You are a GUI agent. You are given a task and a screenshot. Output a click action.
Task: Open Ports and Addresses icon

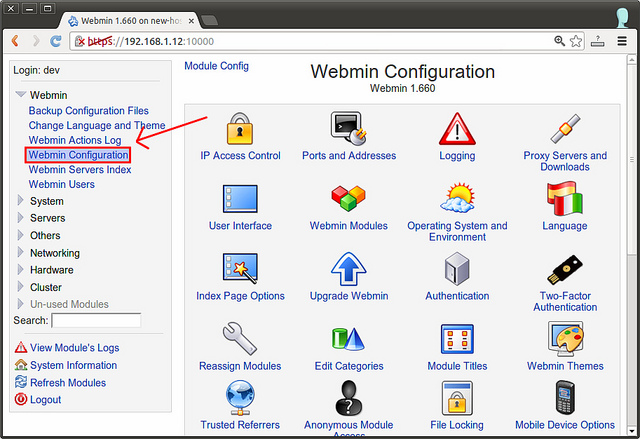(349, 129)
